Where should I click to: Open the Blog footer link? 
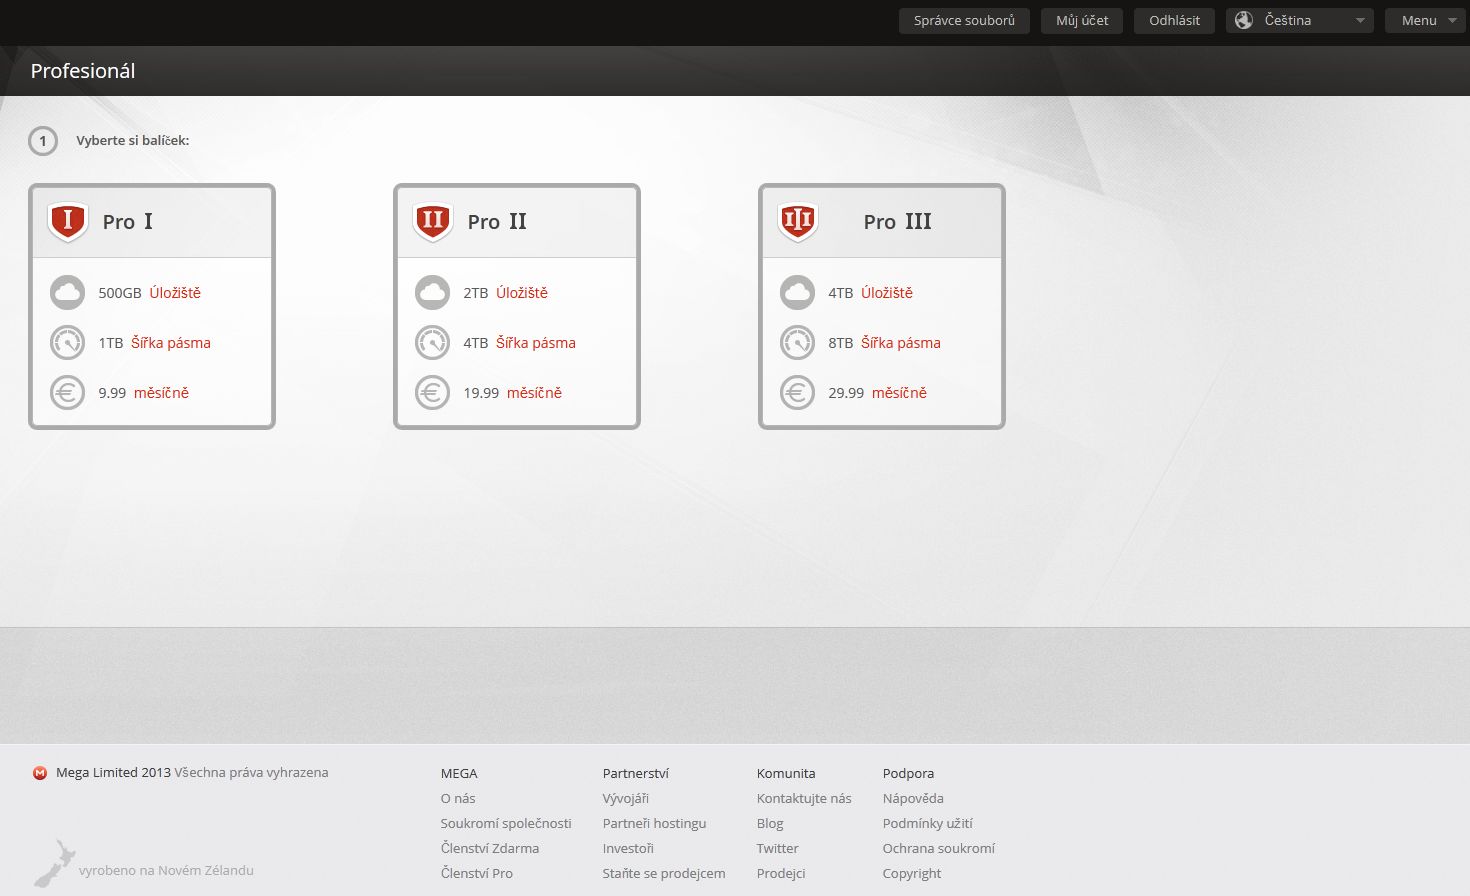point(770,823)
